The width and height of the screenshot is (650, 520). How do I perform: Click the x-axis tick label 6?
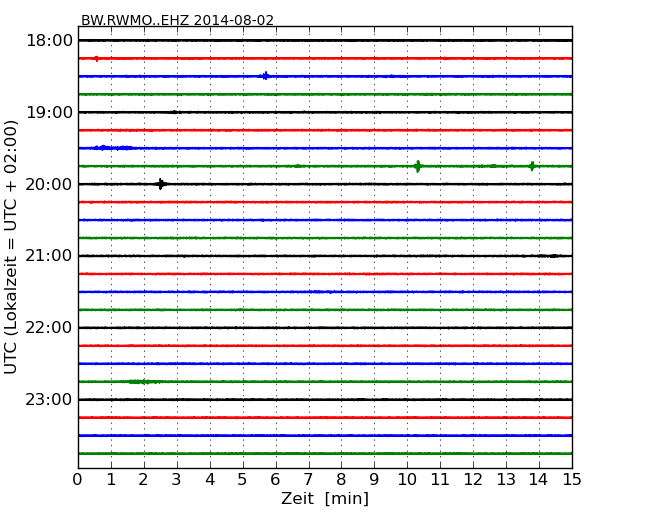pos(275,480)
